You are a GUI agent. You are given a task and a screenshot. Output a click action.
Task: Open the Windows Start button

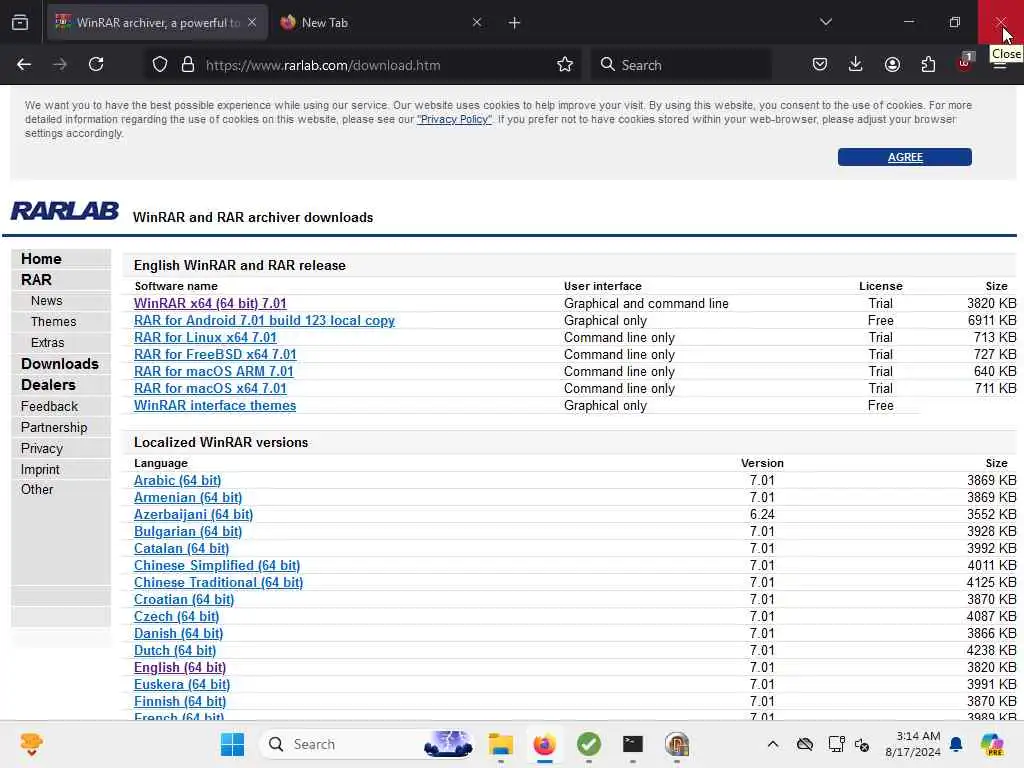tap(232, 744)
